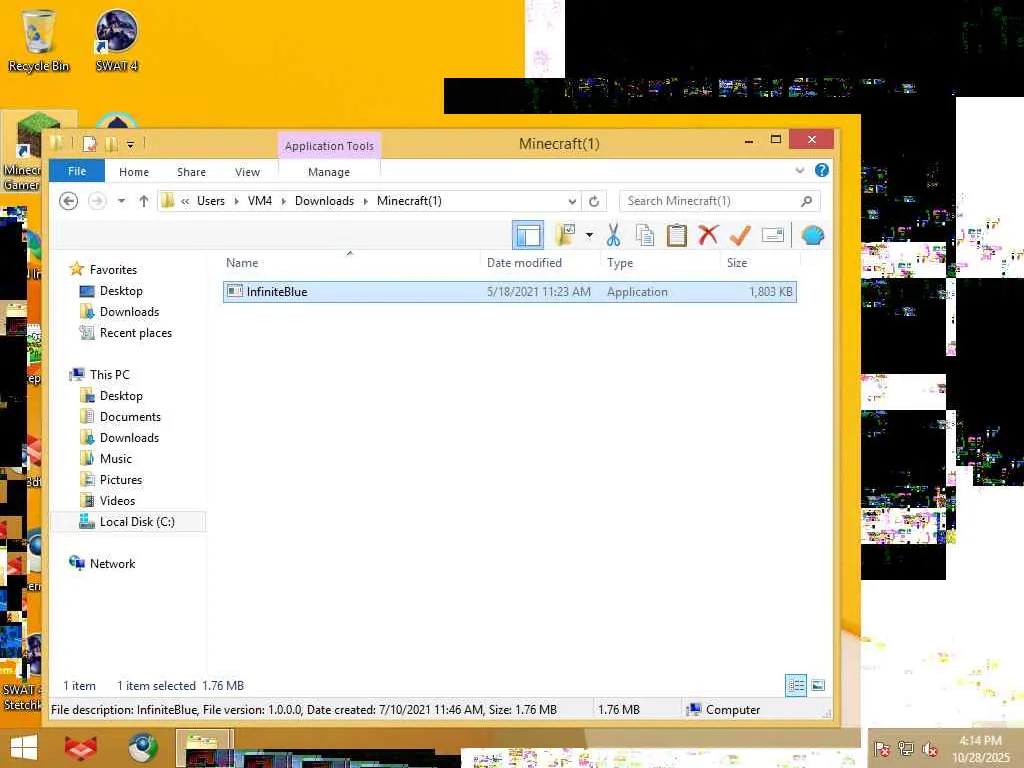Click Minecraft(1) in the address breadcrumb
This screenshot has height=768, width=1024.
(409, 200)
